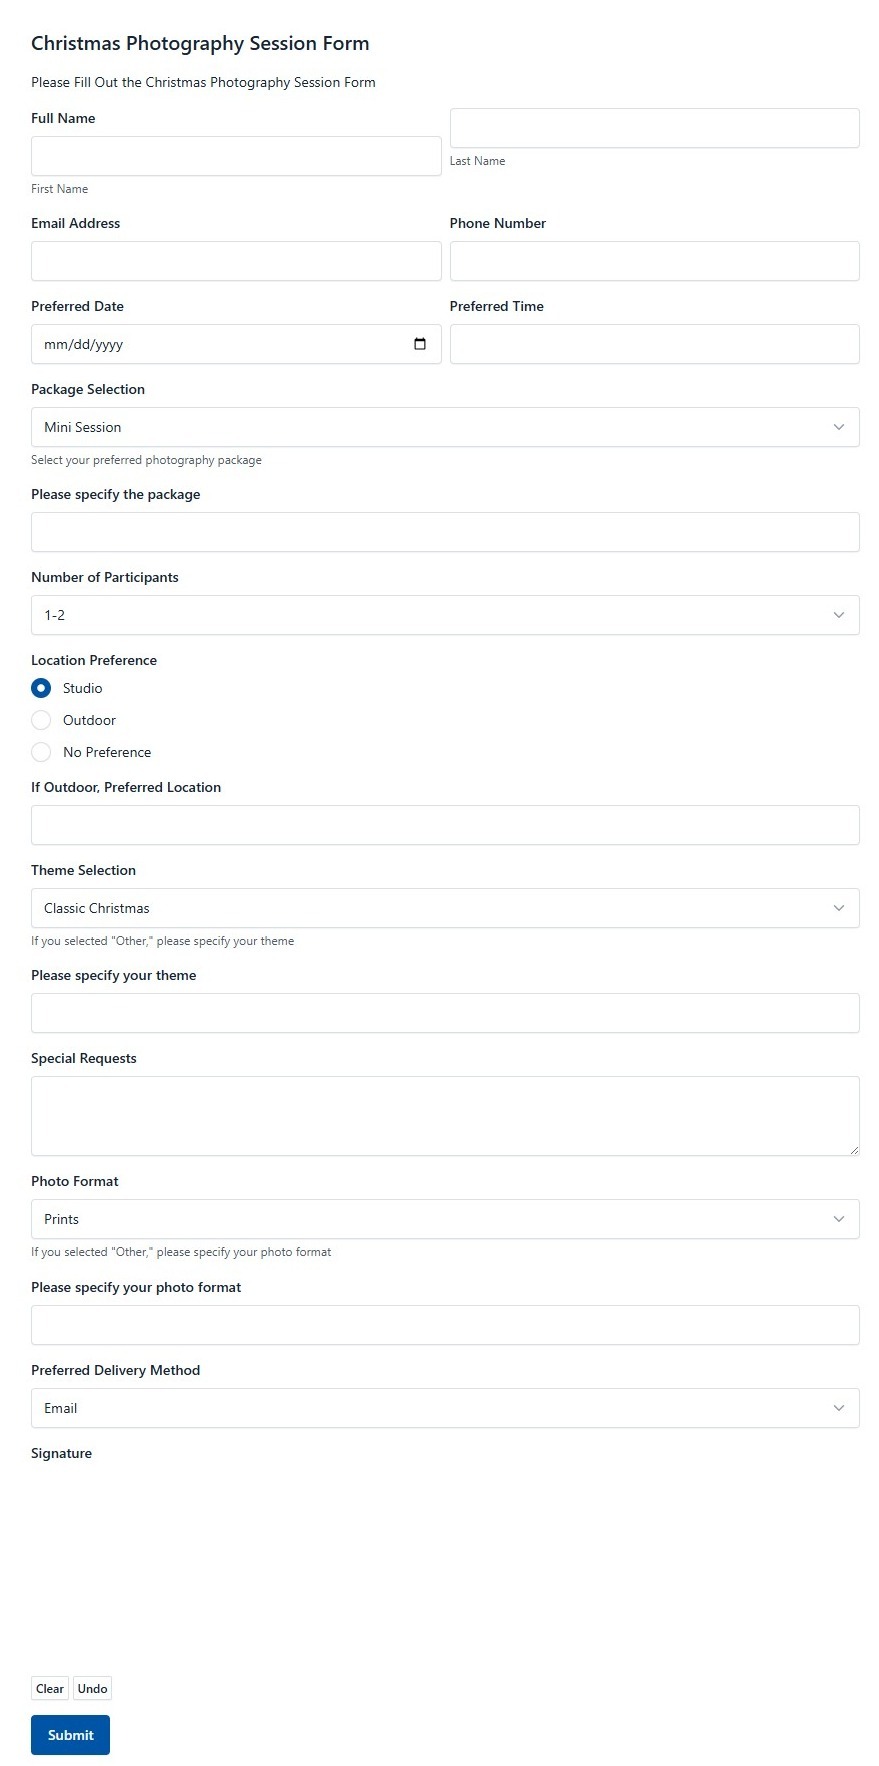
Task: Expand the Preferred Delivery Method dropdown
Action: point(445,1408)
